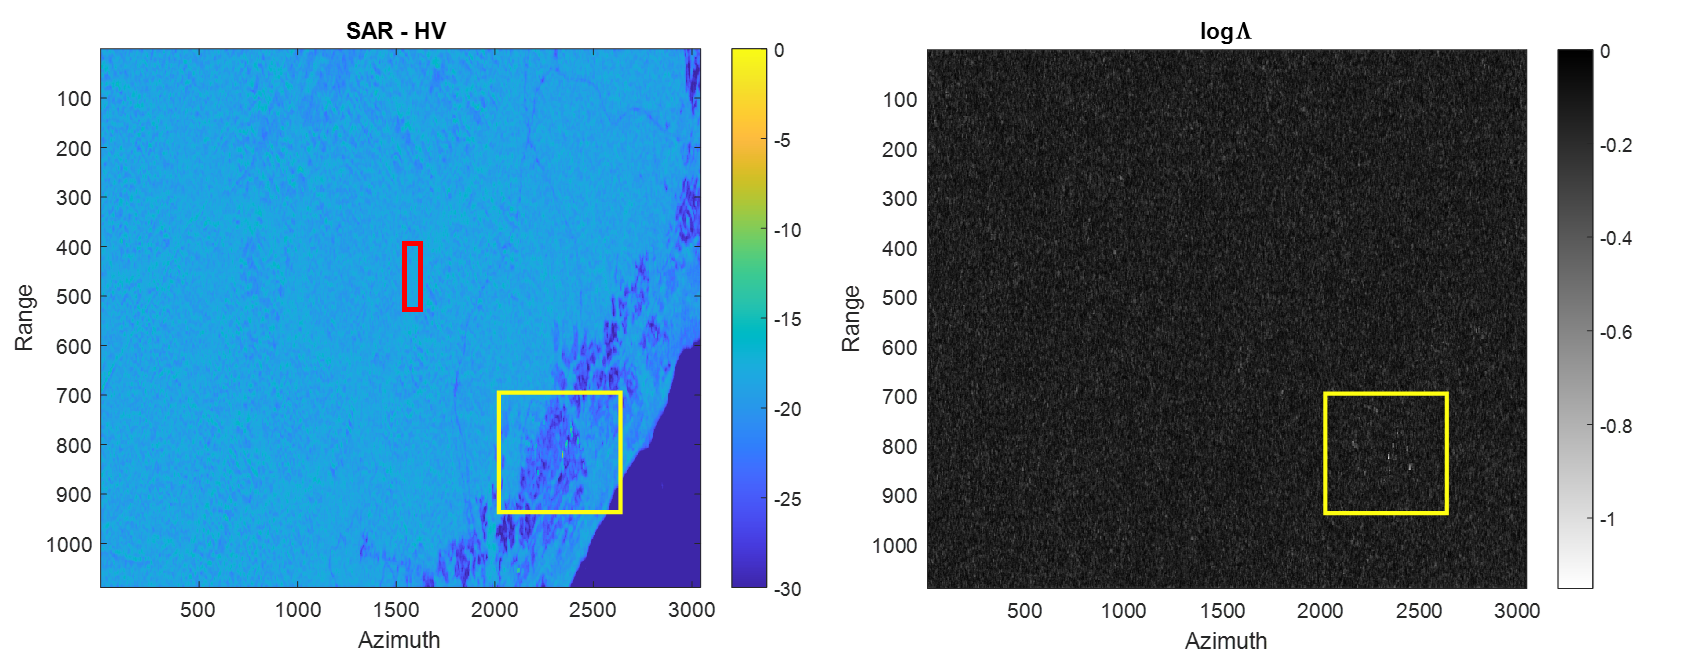Click azimuth tick 2000 on log Λ plot
Screen dimensions: 1705x660
pyautogui.click(x=1321, y=611)
